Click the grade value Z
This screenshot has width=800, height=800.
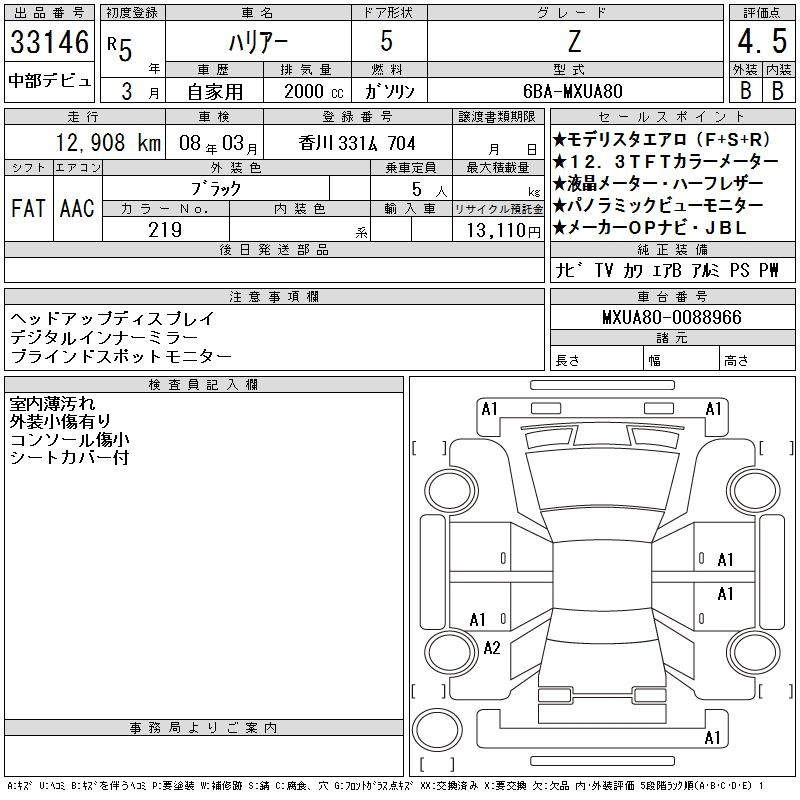click(574, 41)
